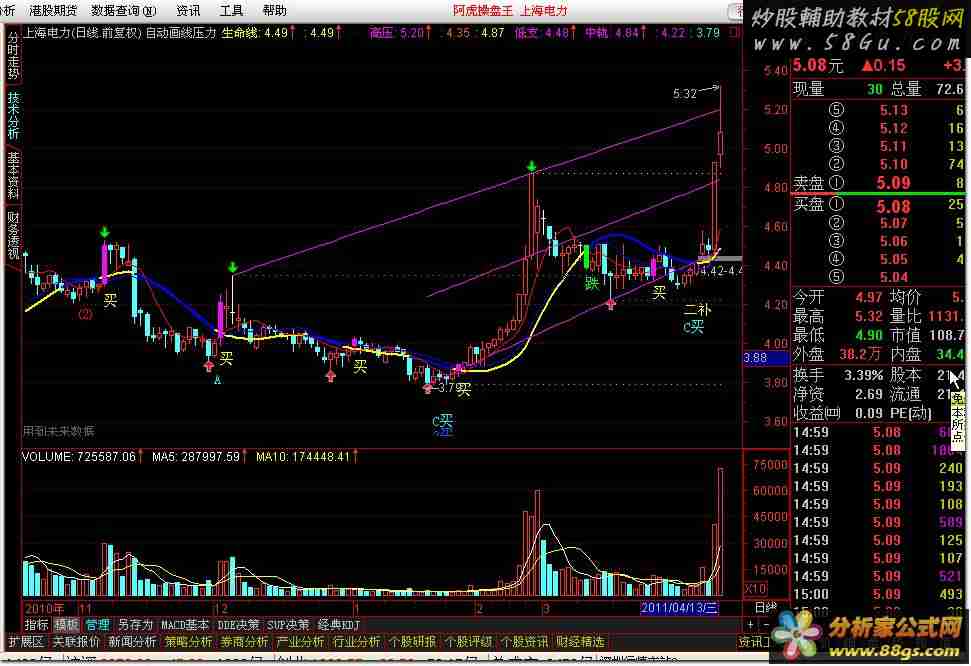Open the 工具 menu

[231, 10]
